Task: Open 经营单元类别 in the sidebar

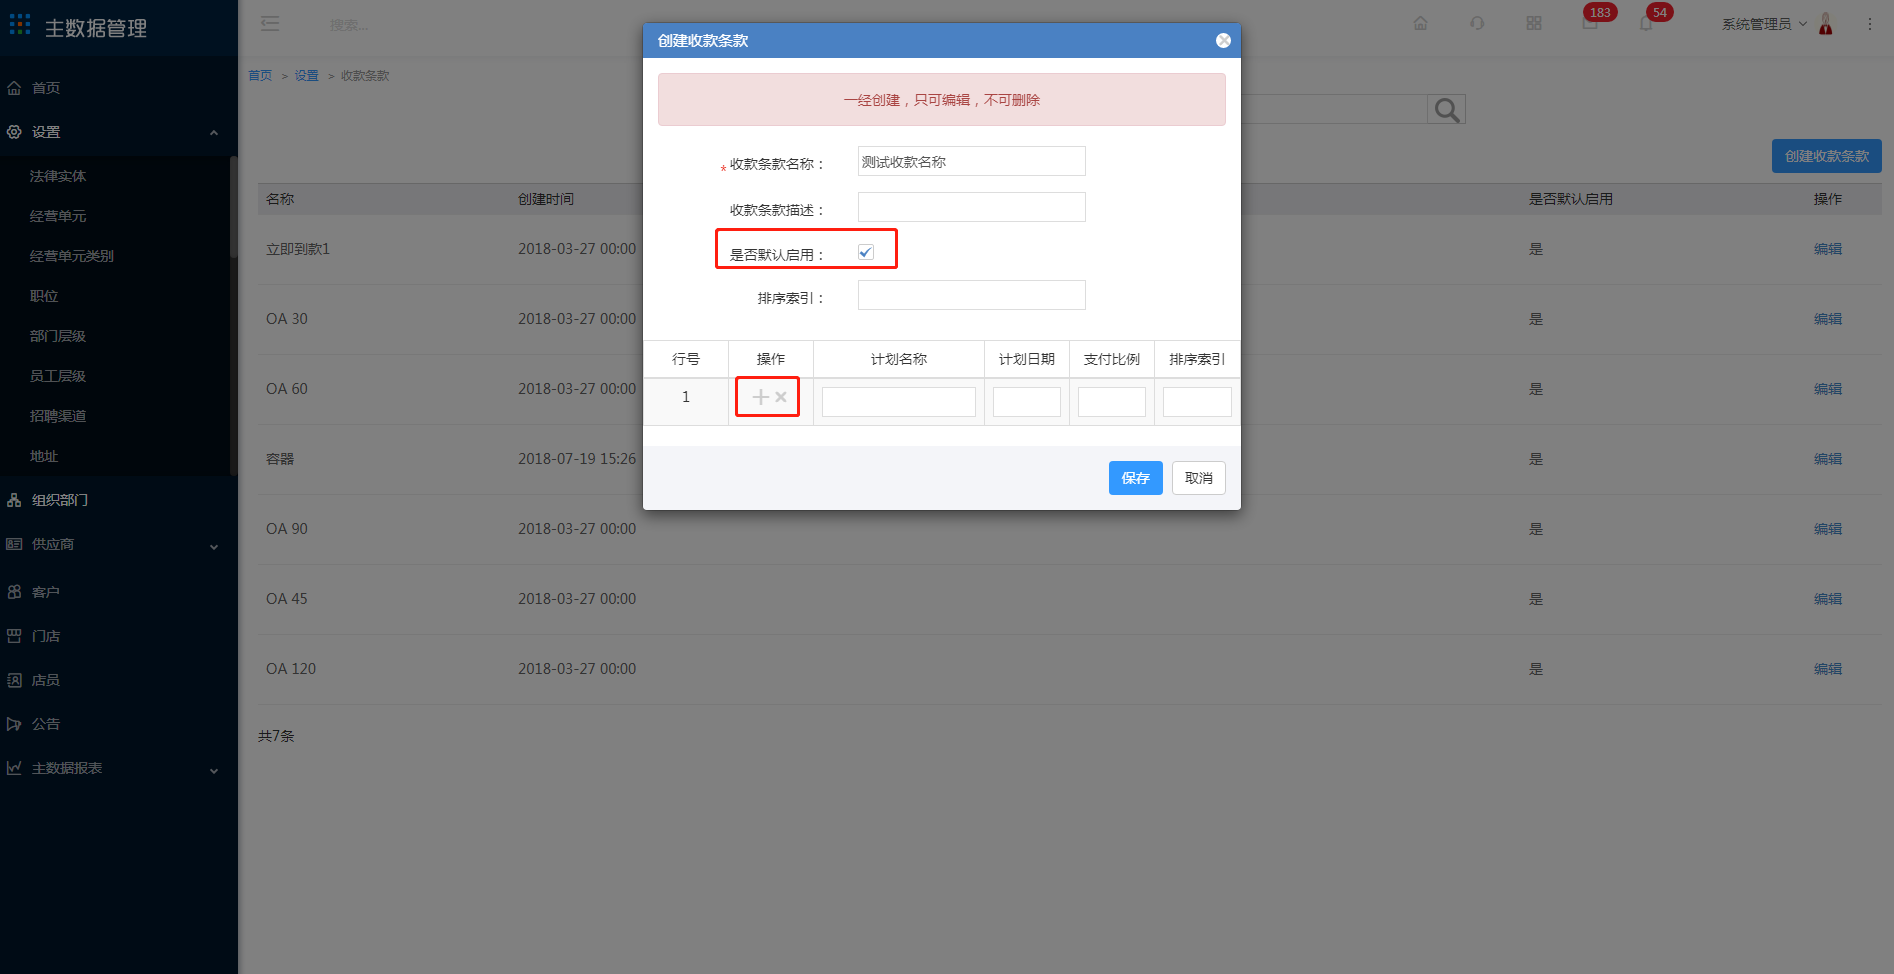Action: click(72, 256)
